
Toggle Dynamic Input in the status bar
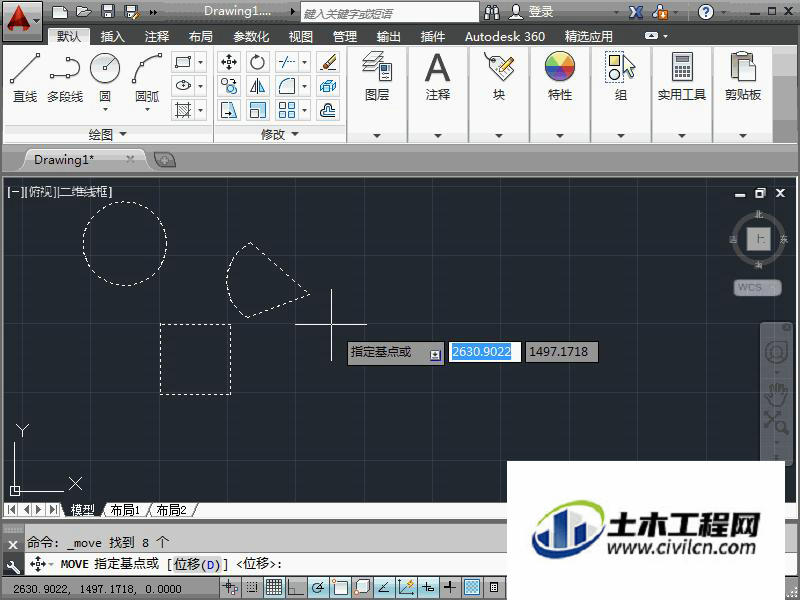click(428, 587)
